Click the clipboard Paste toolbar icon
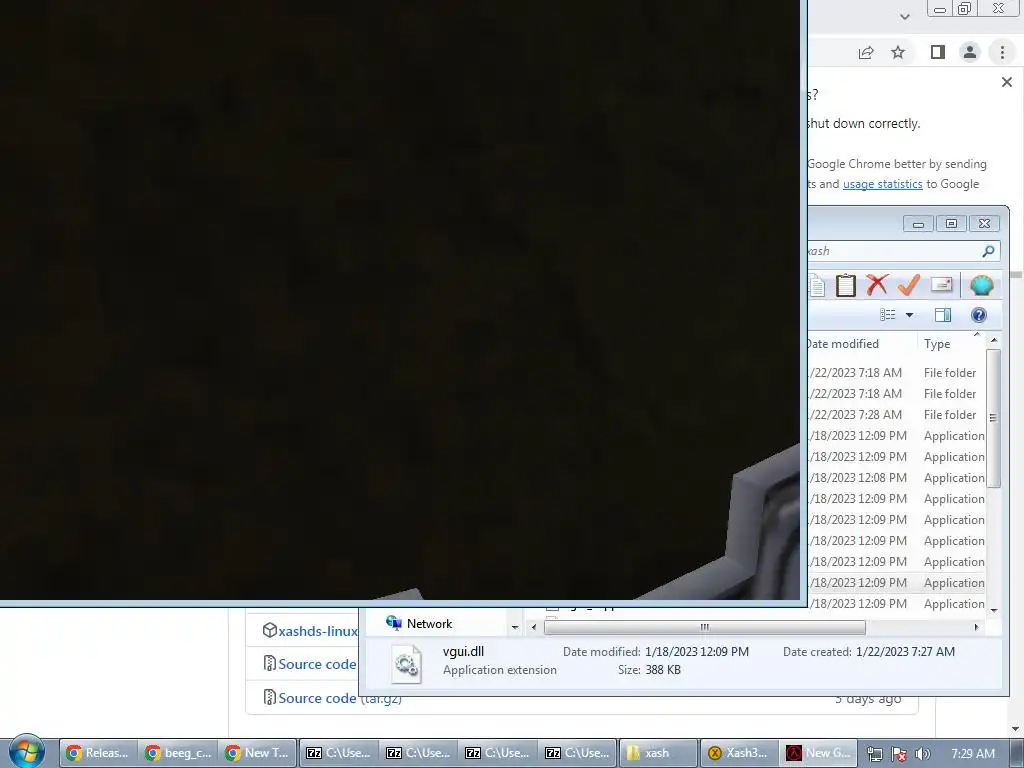Viewport: 1024px width, 768px height. pyautogui.click(x=846, y=285)
